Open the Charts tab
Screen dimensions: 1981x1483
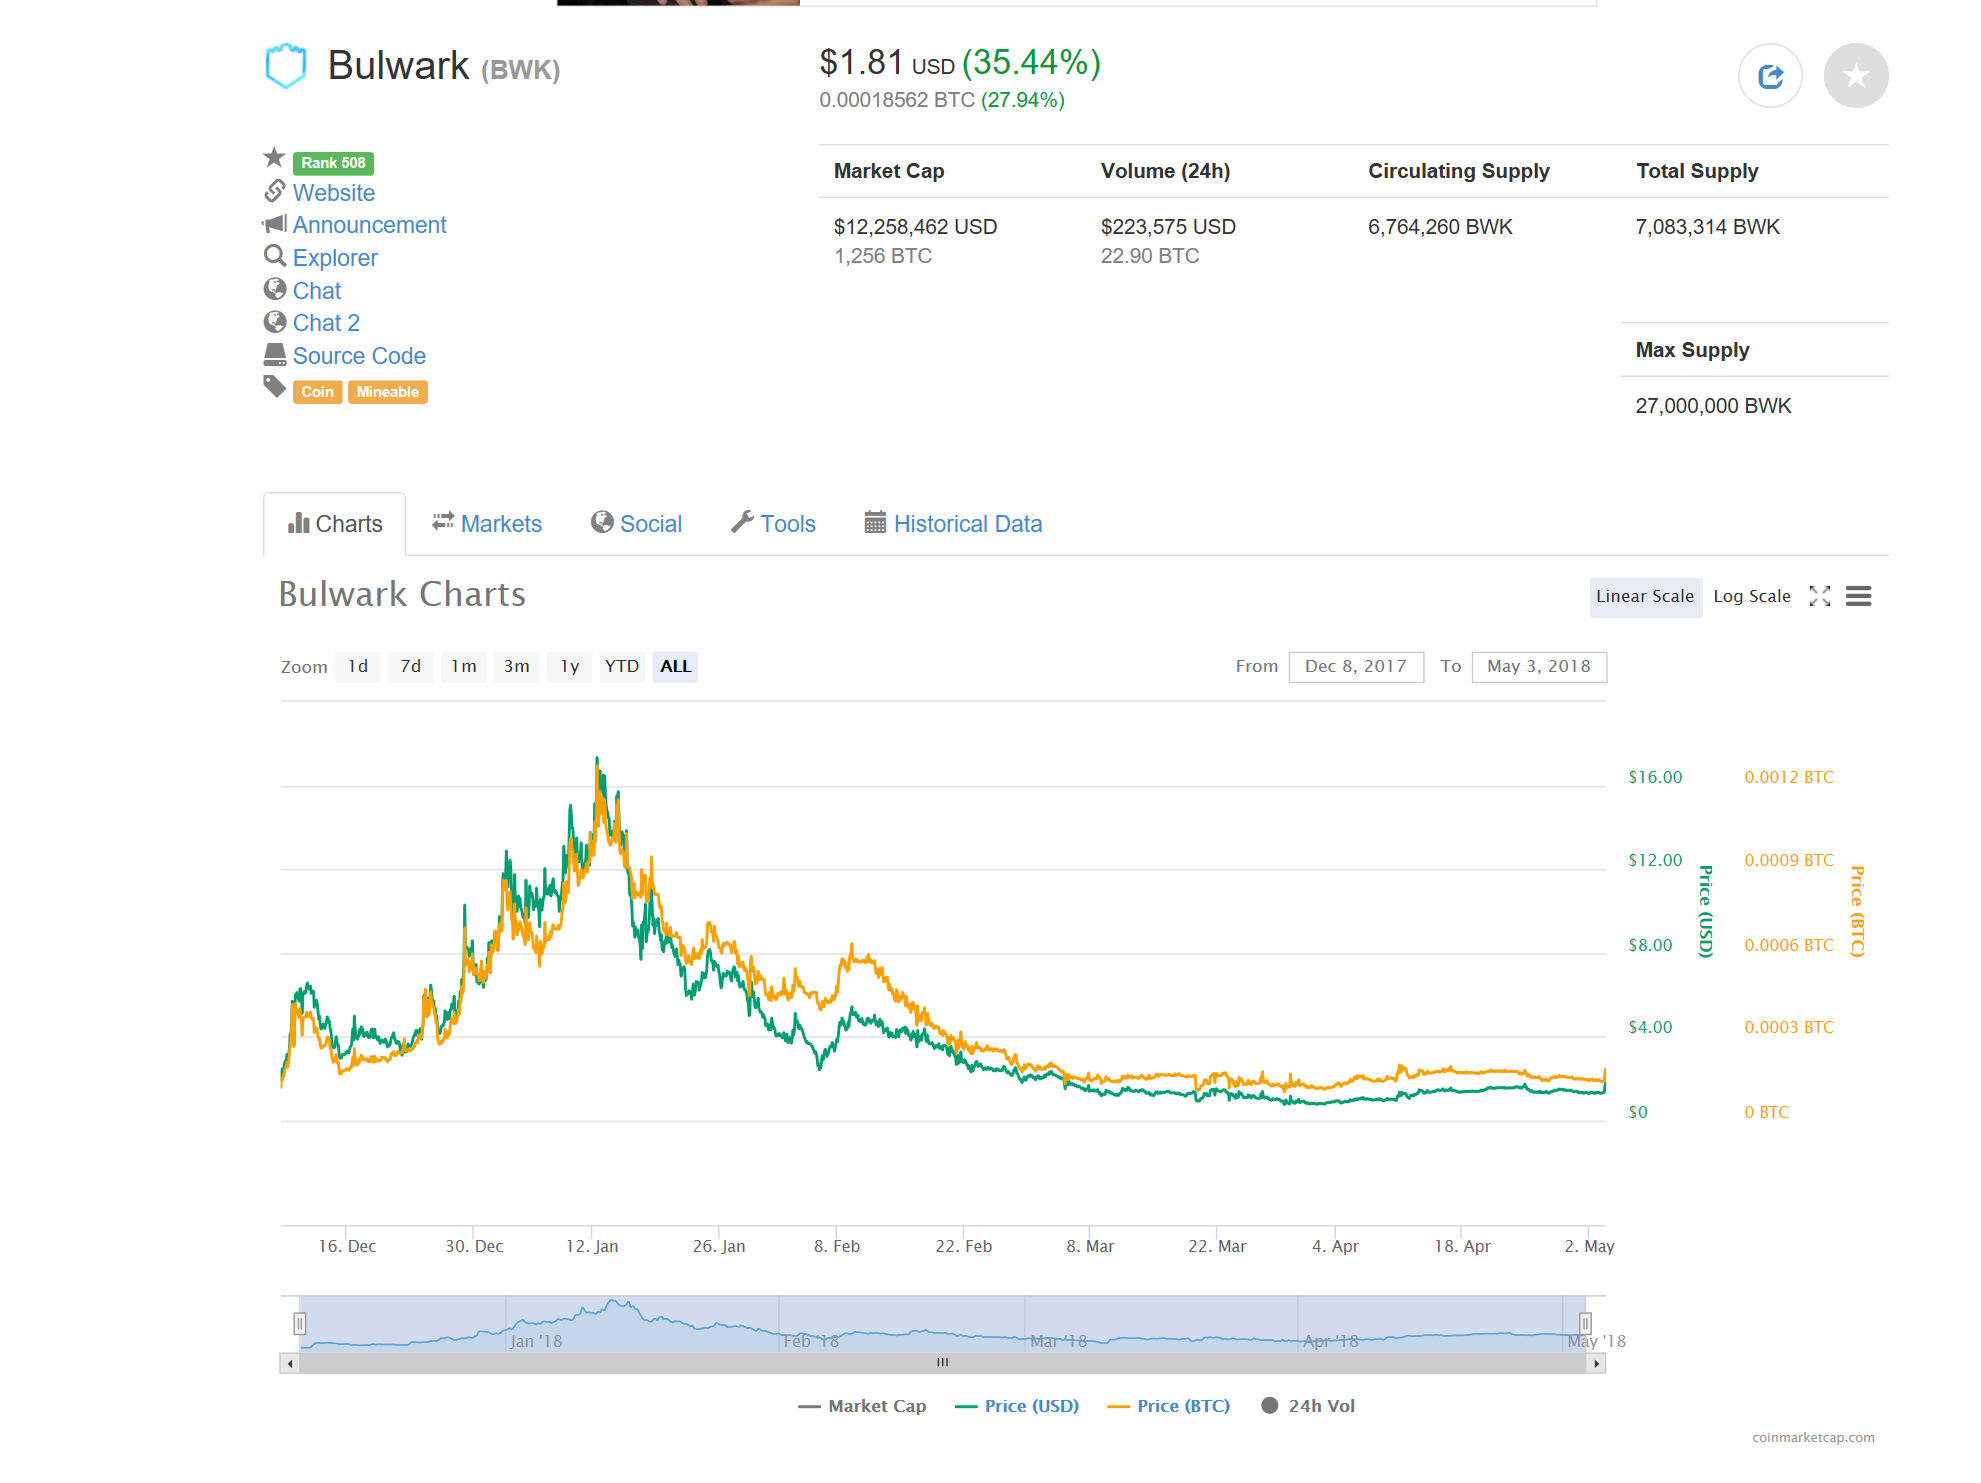335,524
